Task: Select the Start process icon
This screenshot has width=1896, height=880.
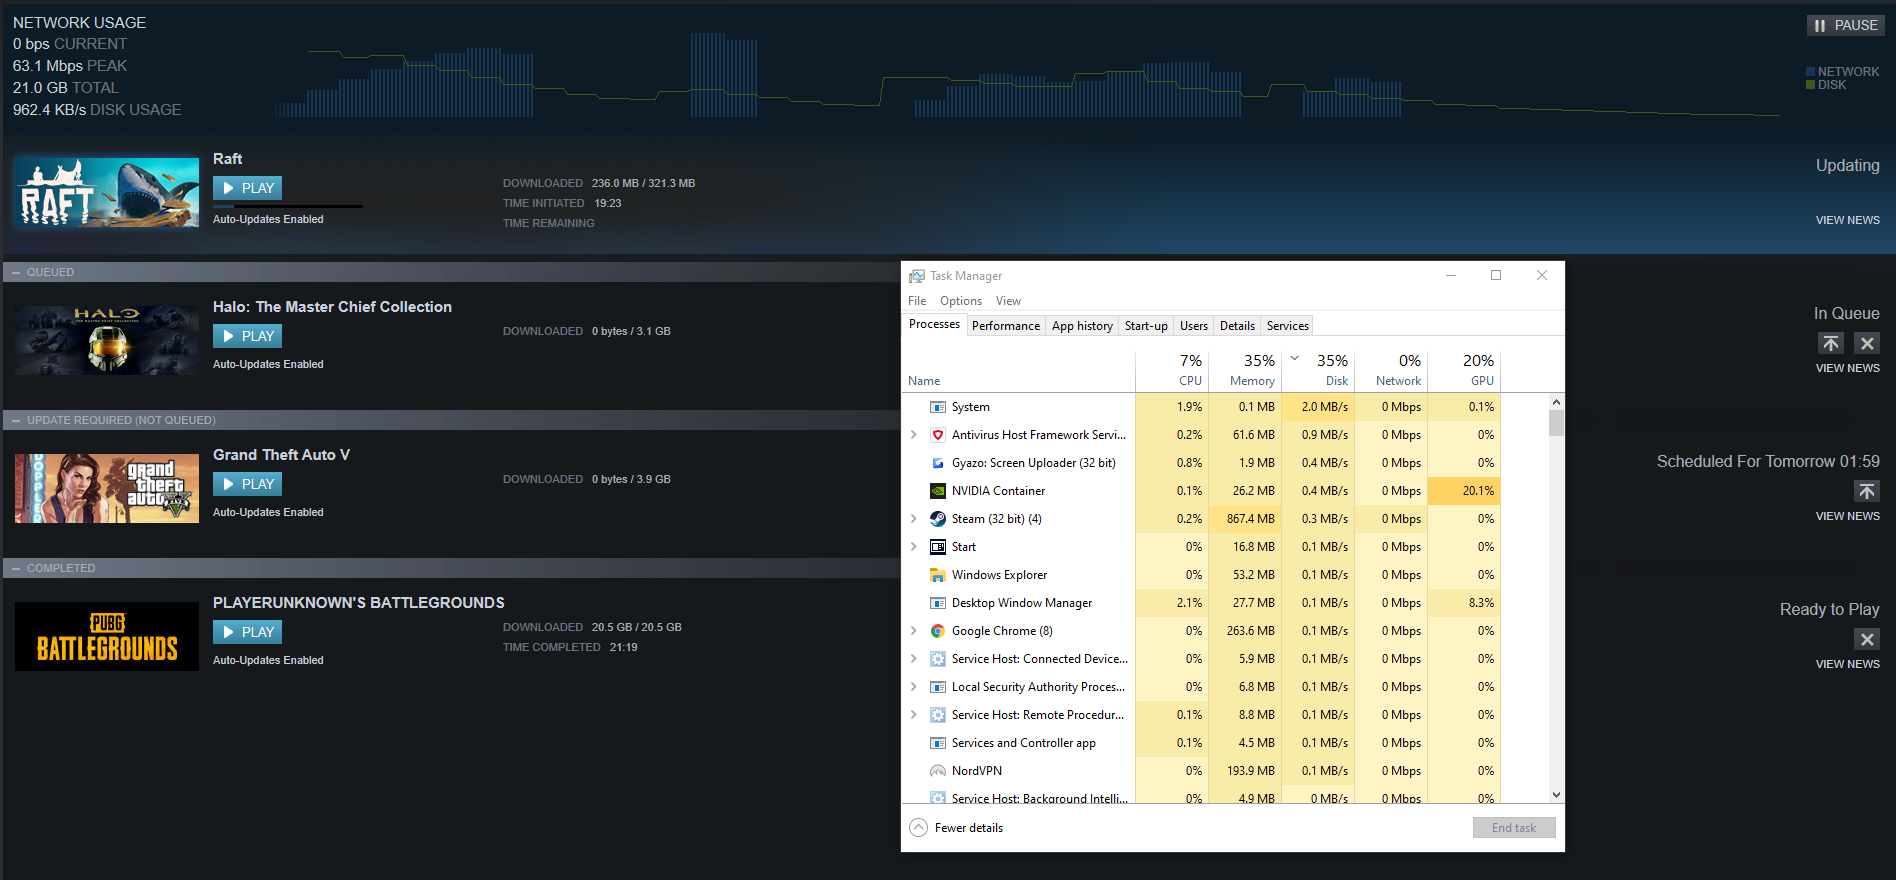Action: (938, 547)
